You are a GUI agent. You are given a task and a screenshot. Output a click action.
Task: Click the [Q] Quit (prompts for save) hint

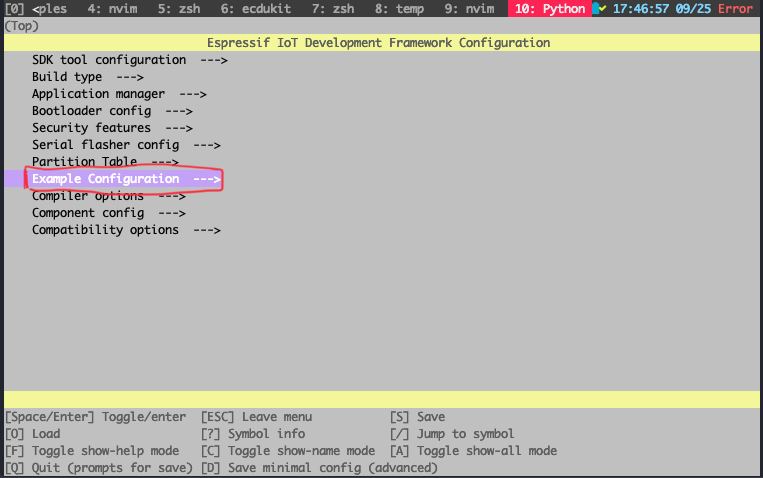pos(99,468)
